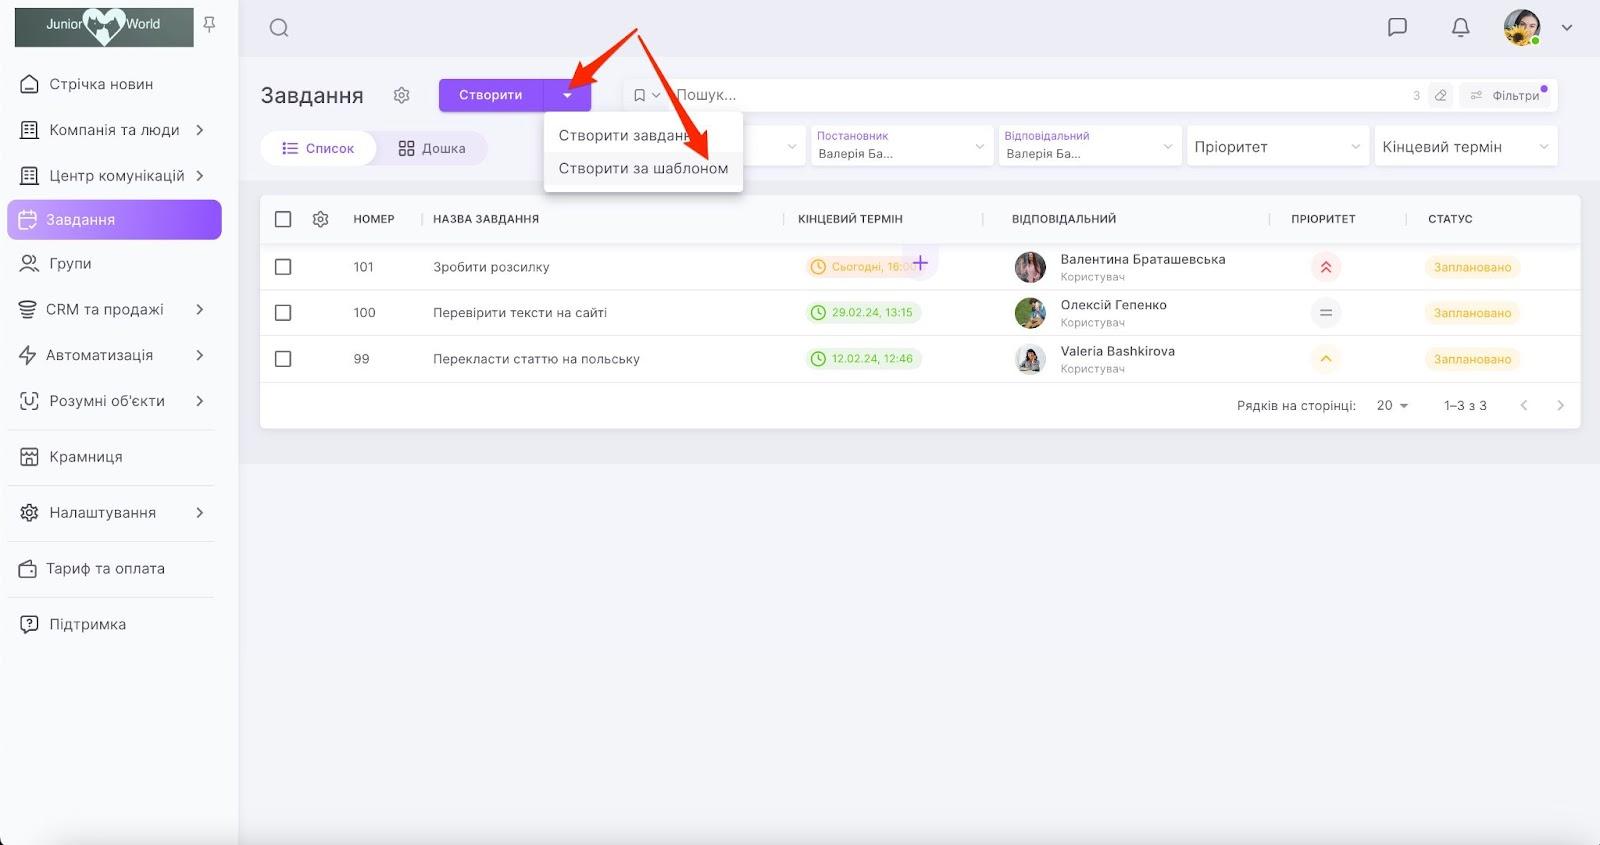Open the Пріоритет filter dropdown
The height and width of the screenshot is (845, 1600).
click(x=1277, y=146)
